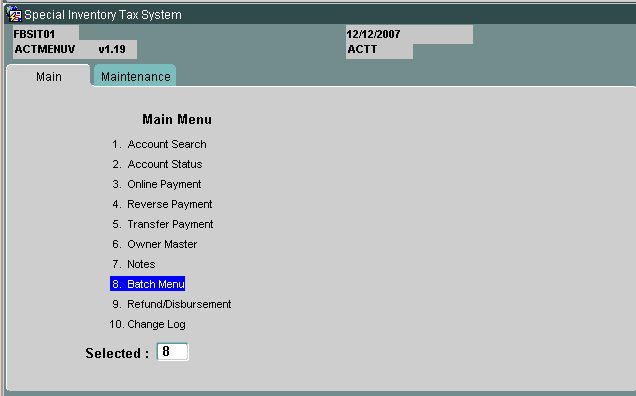This screenshot has width=636, height=396.
Task: Select Change Log menu entry
Action: 148,324
